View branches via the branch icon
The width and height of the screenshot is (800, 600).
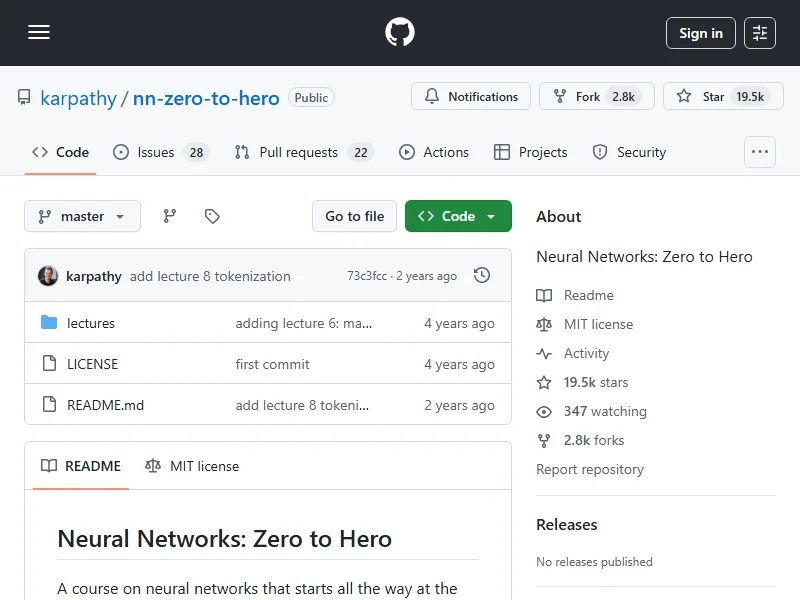click(x=170, y=216)
